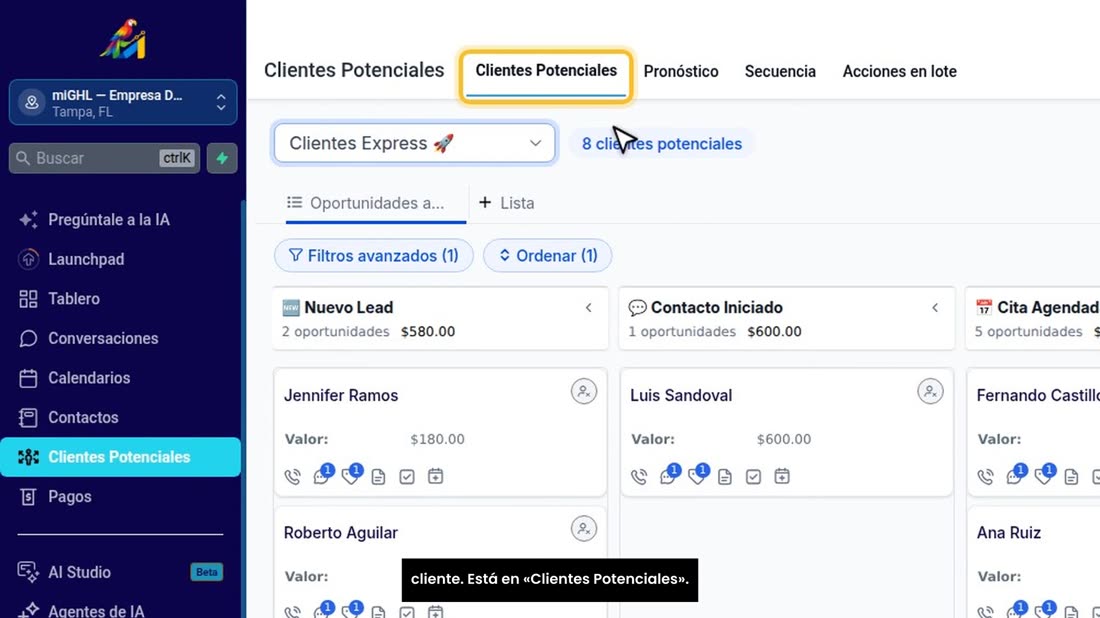Open Roberto Aguilar opportunity card
Image resolution: width=1100 pixels, height=618 pixels.
coord(440,563)
